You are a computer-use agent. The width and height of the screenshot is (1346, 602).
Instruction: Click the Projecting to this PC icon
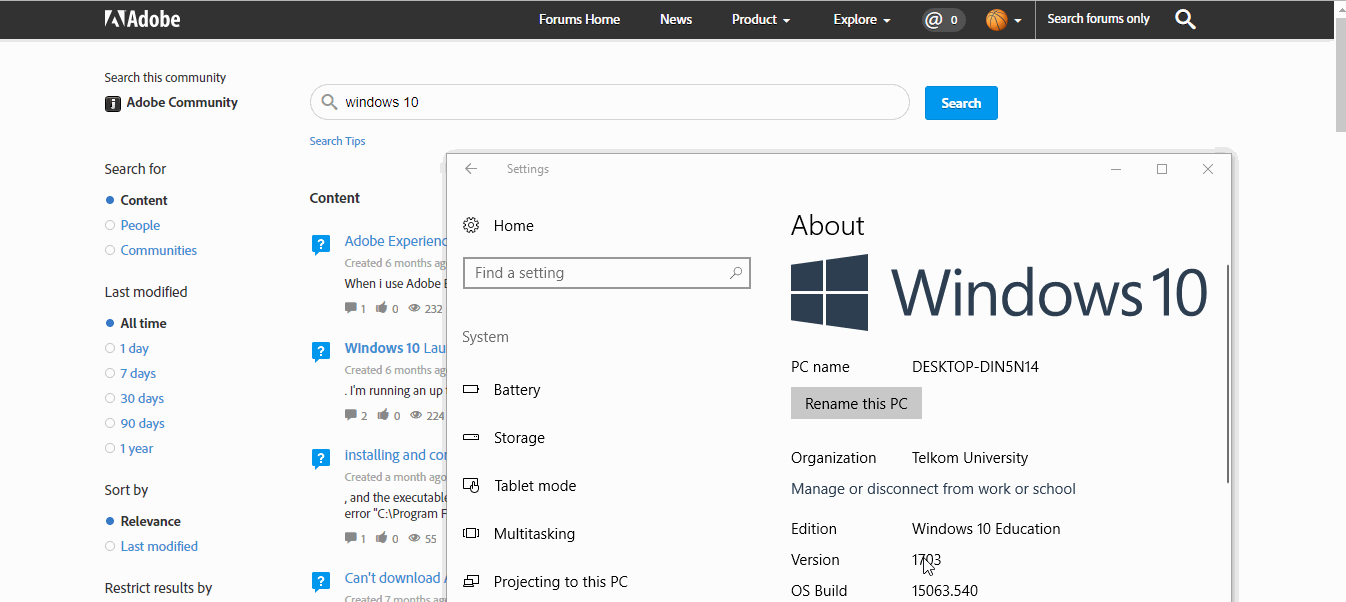471,582
